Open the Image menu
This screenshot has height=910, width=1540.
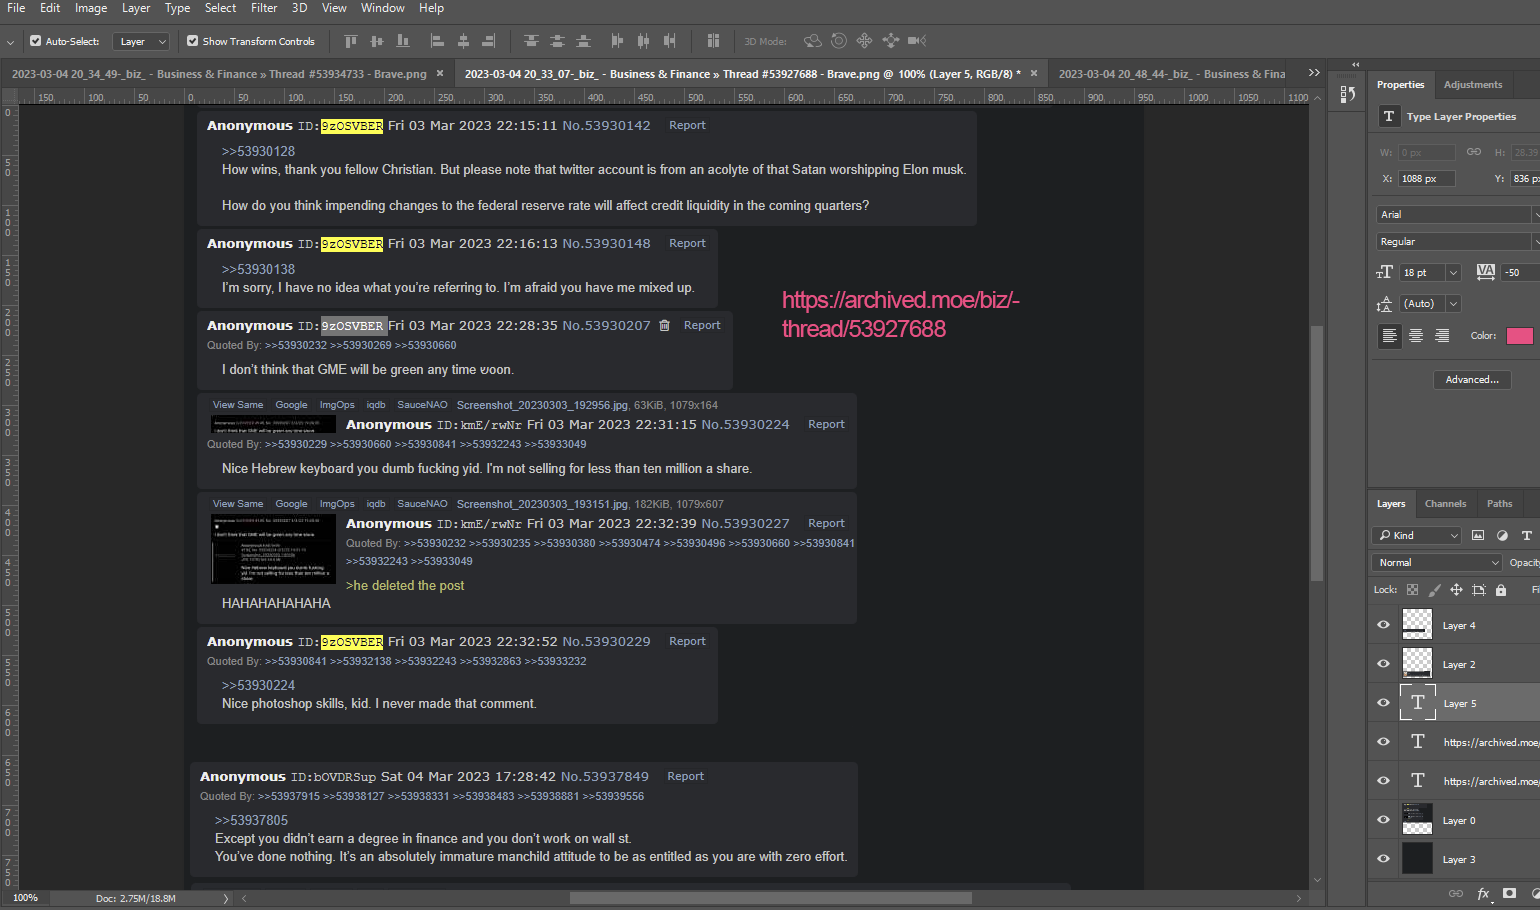coord(91,8)
